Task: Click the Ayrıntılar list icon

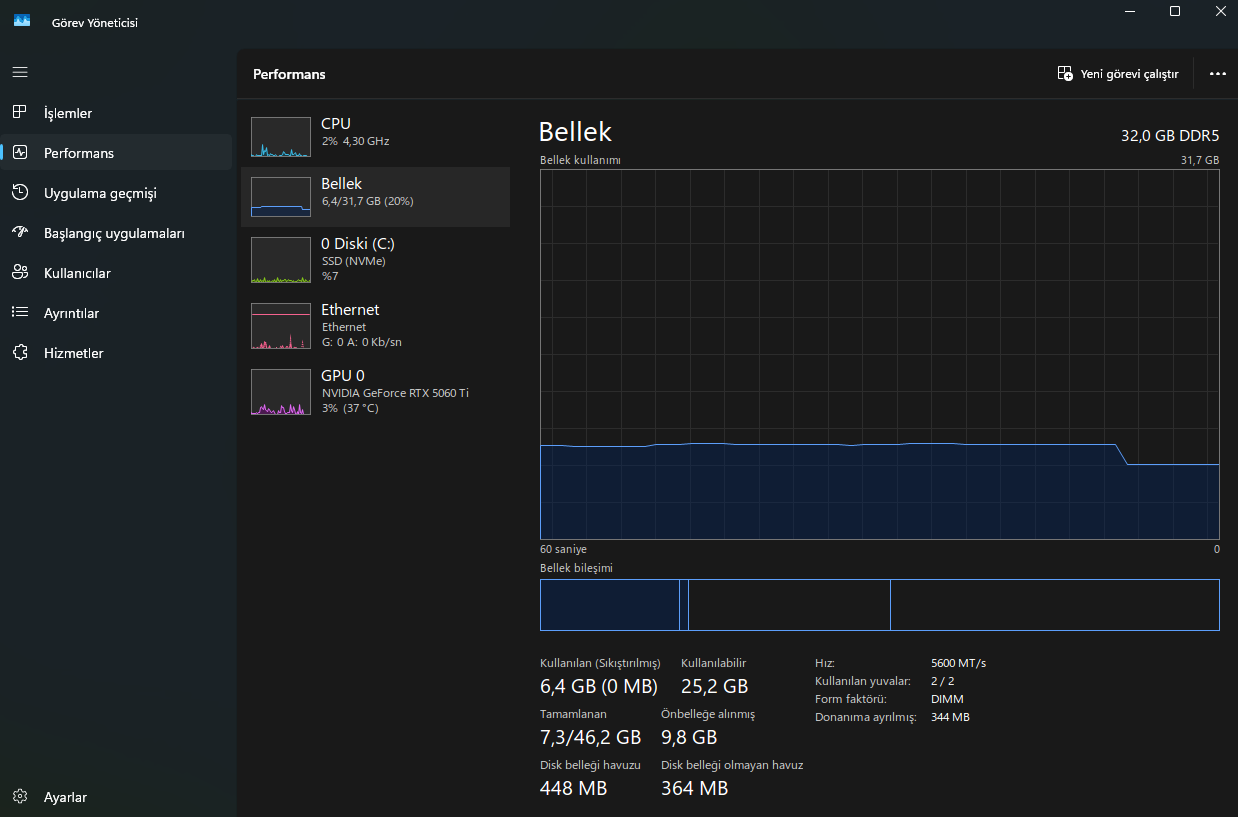Action: (x=20, y=312)
